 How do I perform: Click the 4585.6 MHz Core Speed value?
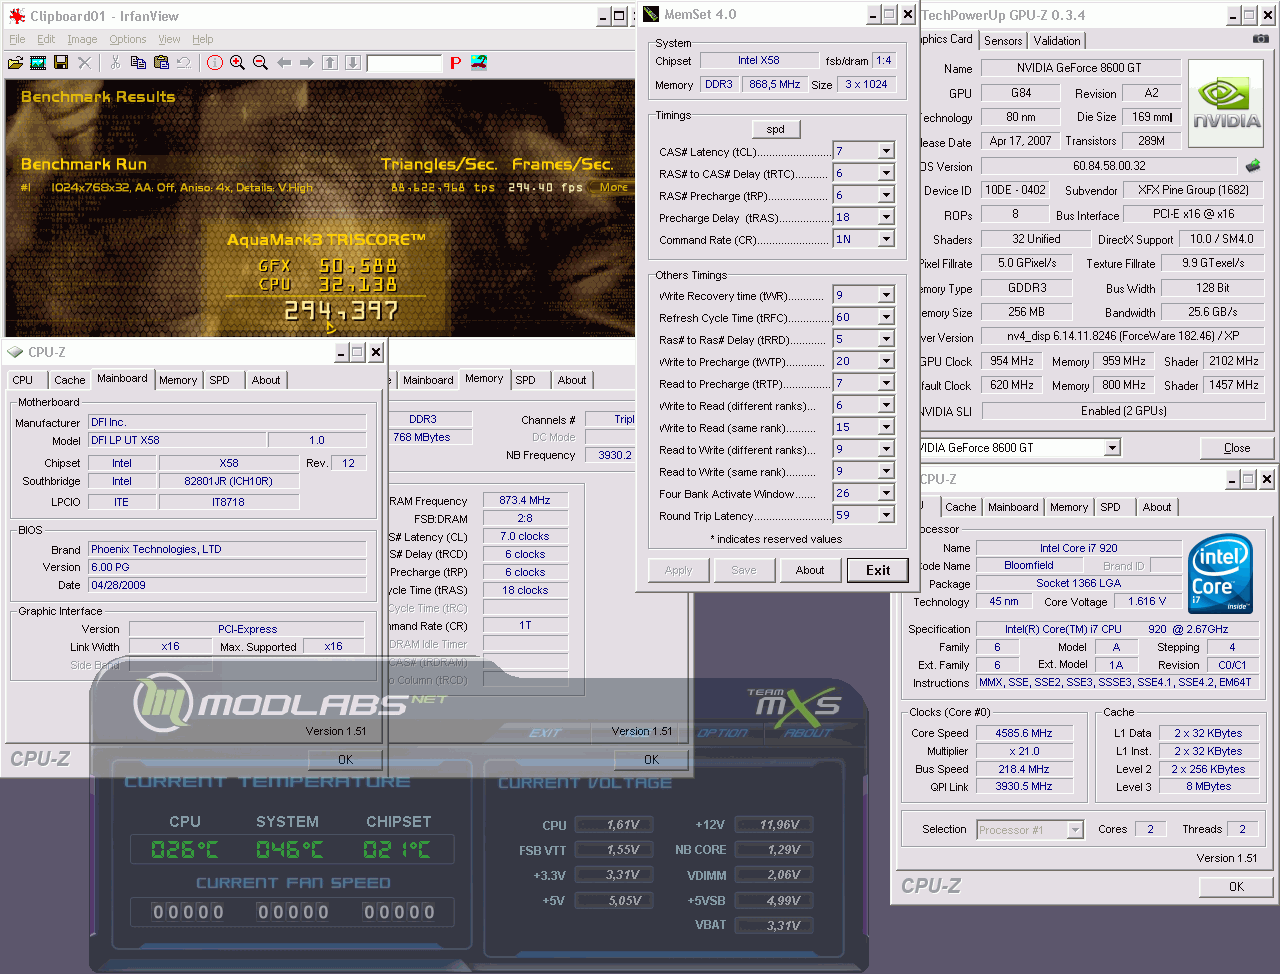1024,733
